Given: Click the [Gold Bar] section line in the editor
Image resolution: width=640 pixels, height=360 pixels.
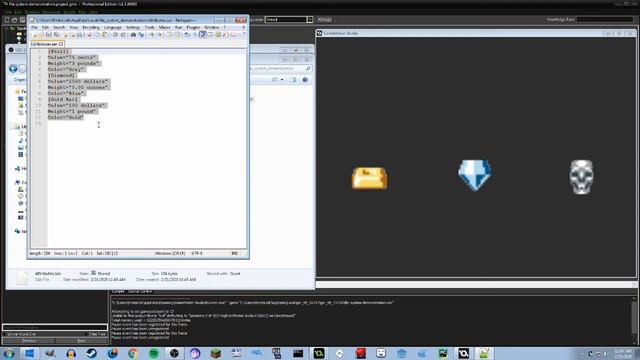Looking at the screenshot, I should point(63,99).
